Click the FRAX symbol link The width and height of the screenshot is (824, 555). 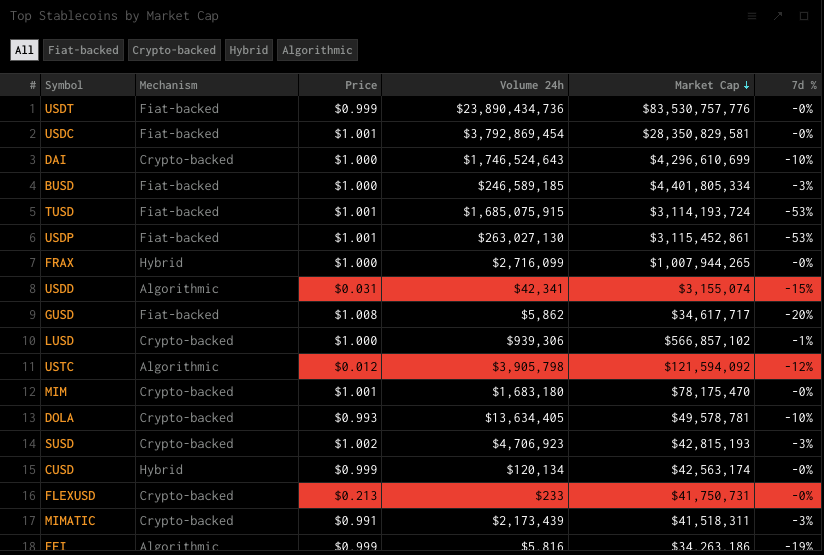[x=60, y=263]
